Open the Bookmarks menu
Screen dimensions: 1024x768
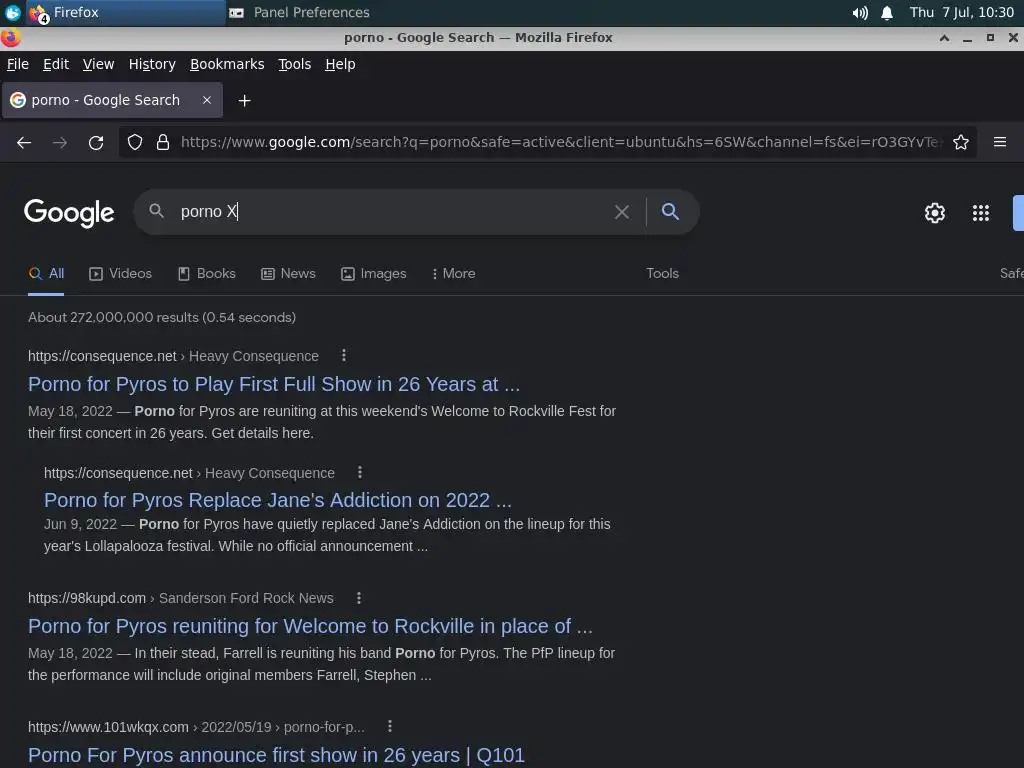click(227, 64)
